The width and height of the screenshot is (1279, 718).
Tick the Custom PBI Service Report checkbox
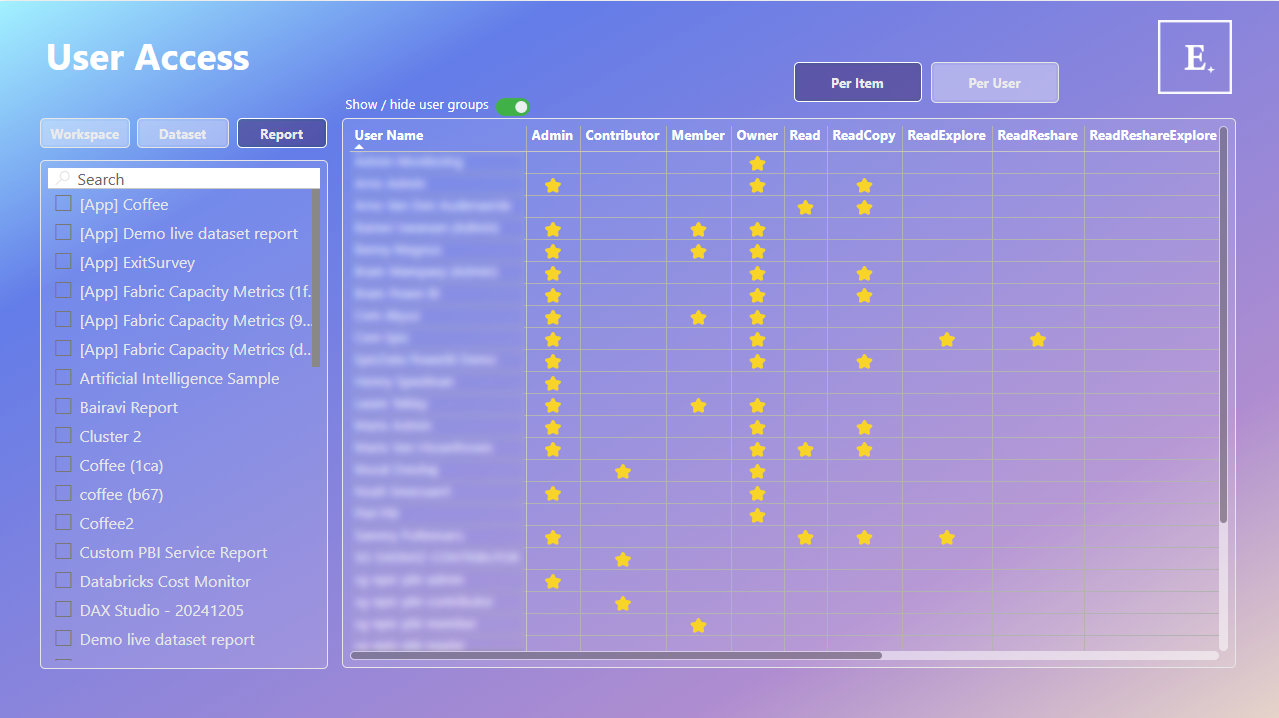pyautogui.click(x=63, y=552)
